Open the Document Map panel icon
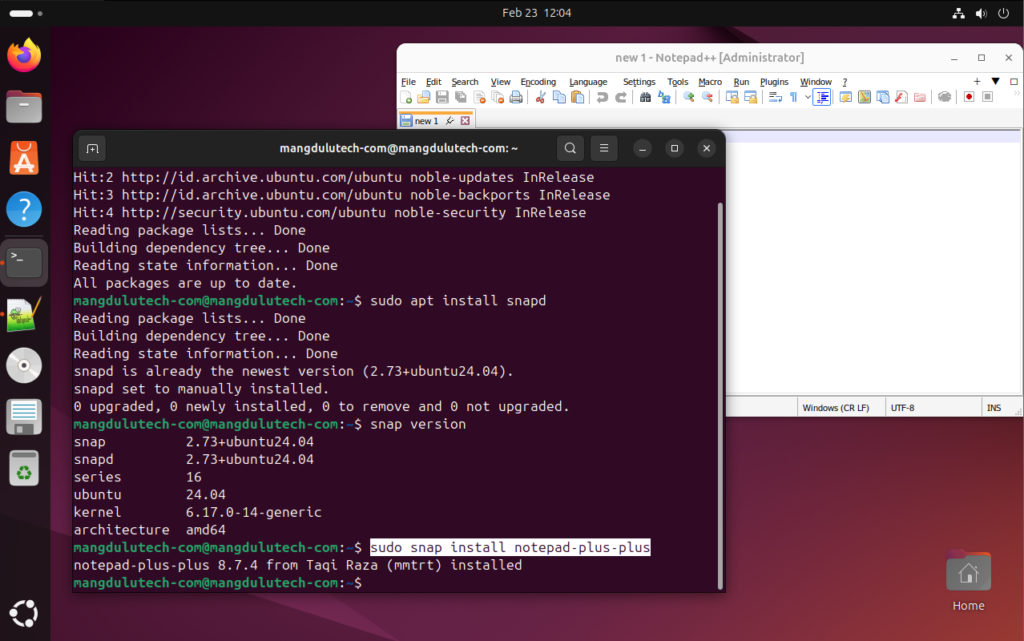 point(863,97)
